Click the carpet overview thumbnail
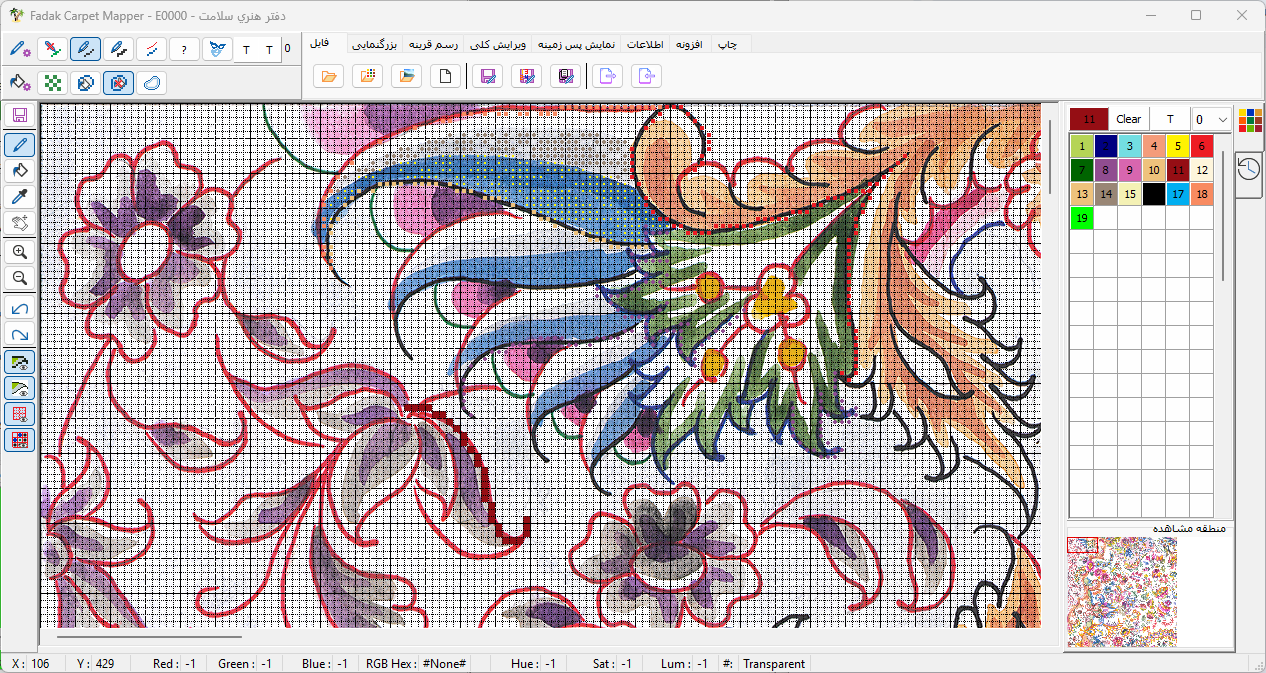The height and width of the screenshot is (673, 1266). coord(1122,591)
